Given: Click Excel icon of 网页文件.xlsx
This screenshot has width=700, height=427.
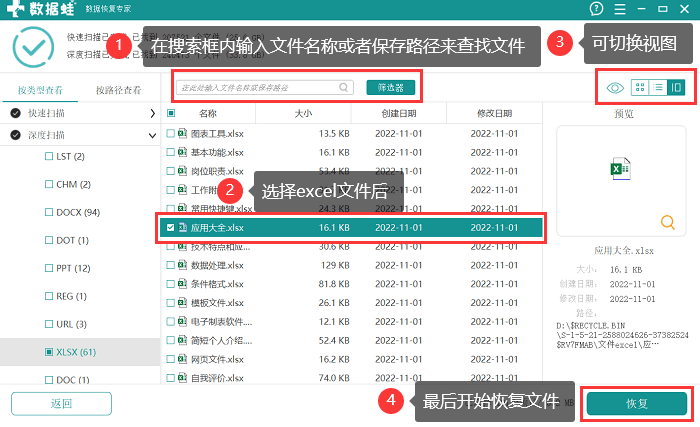Looking at the screenshot, I should [182, 359].
